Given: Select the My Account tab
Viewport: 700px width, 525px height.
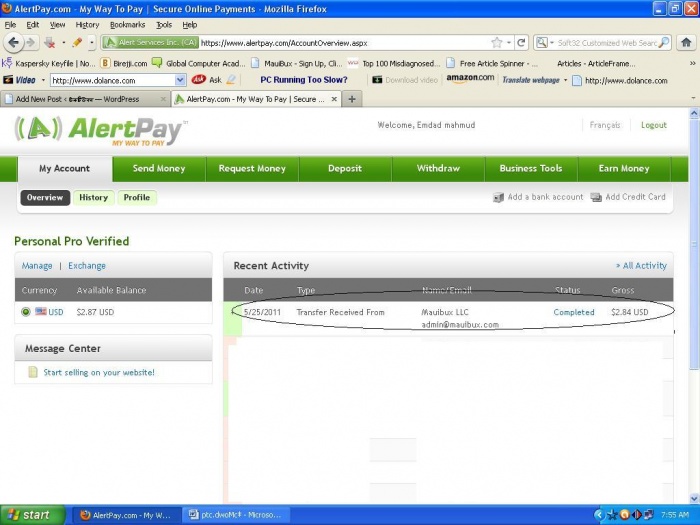Looking at the screenshot, I should pos(65,169).
